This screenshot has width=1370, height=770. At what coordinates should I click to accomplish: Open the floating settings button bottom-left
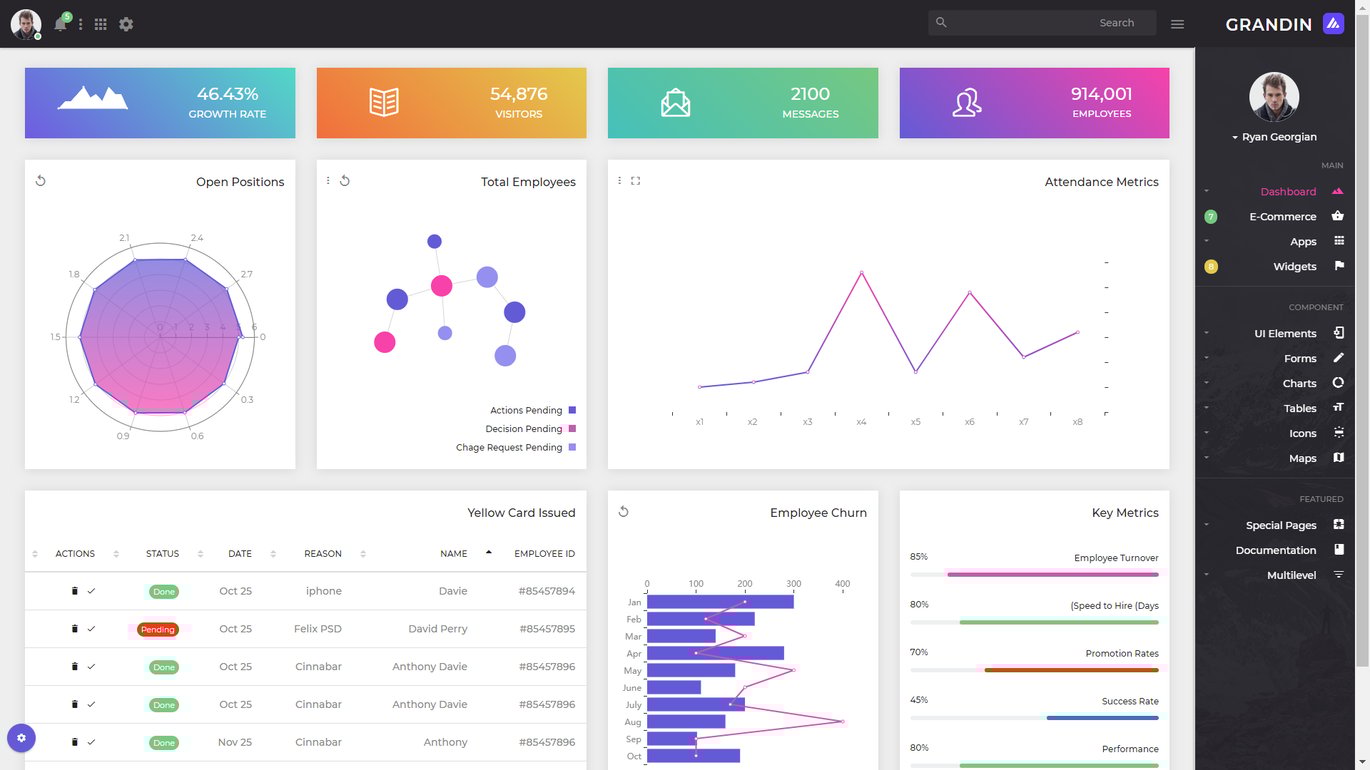pyautogui.click(x=22, y=739)
